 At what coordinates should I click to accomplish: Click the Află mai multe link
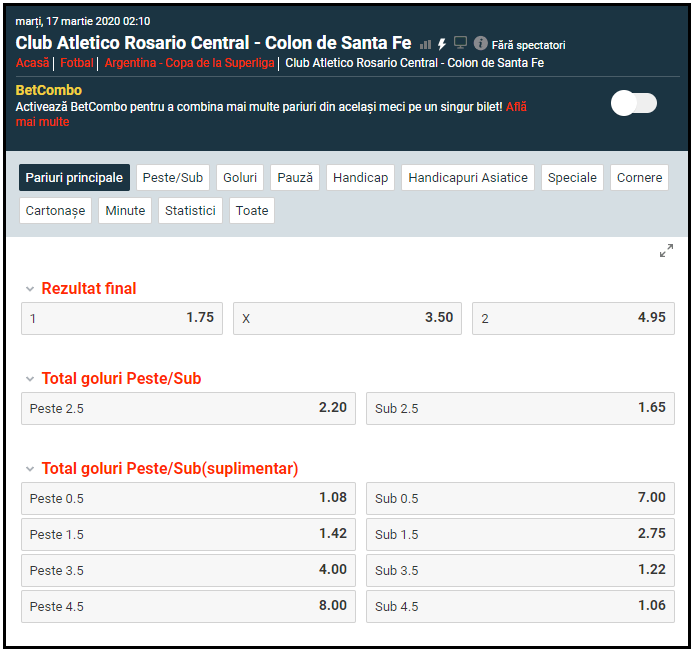[x=515, y=107]
